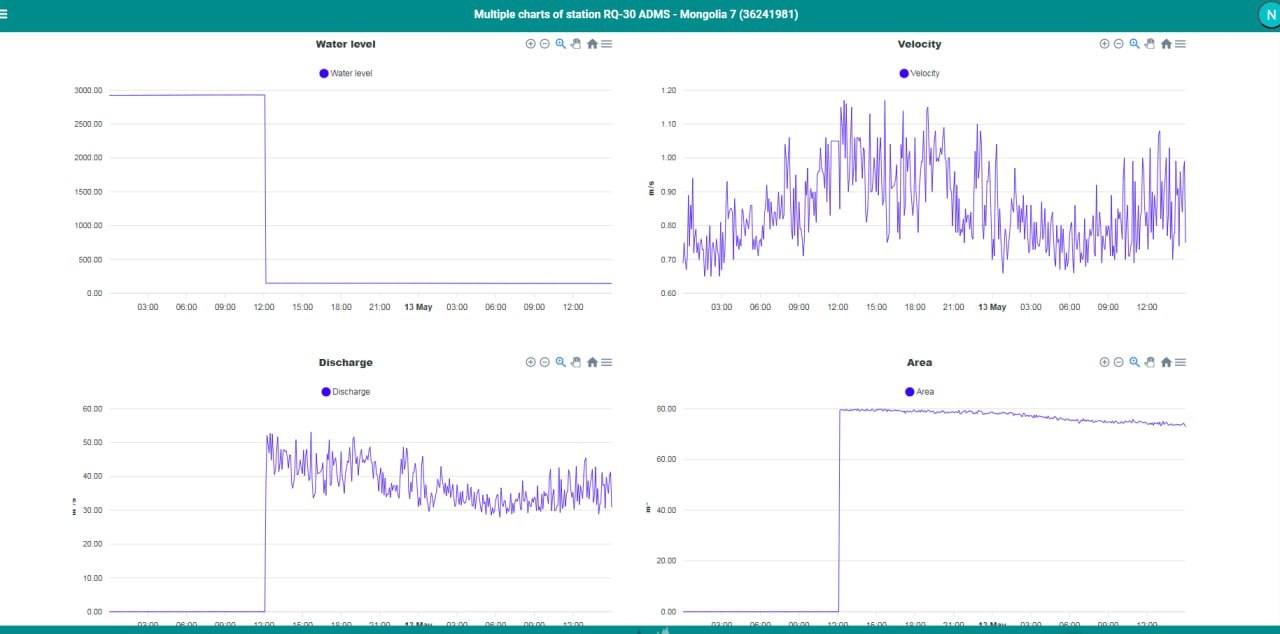Open the Water level chart export menu
This screenshot has width=1280, height=634.
pos(607,44)
